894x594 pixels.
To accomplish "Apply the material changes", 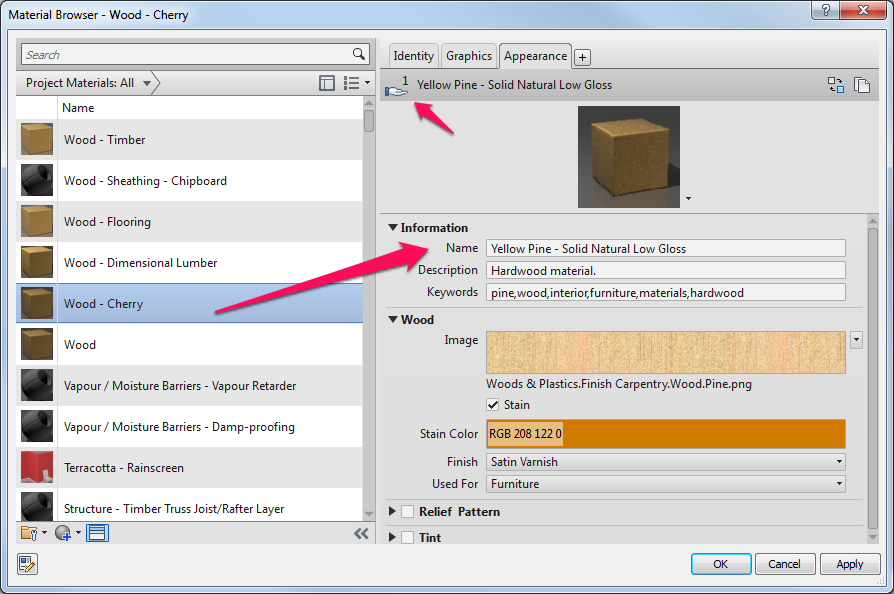I will (849, 563).
